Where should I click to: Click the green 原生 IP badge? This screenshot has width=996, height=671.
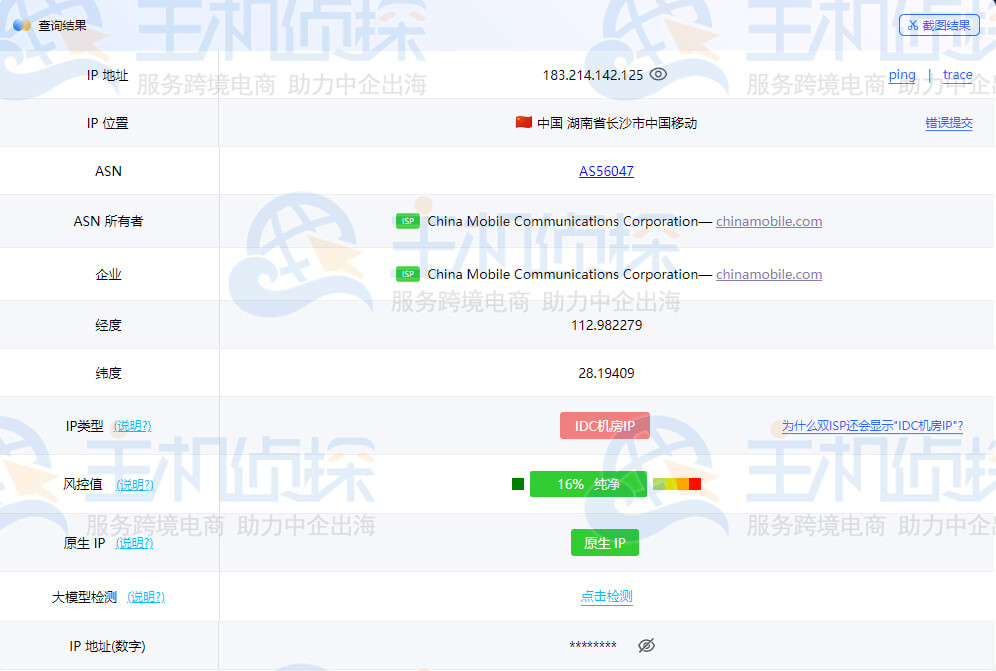604,542
